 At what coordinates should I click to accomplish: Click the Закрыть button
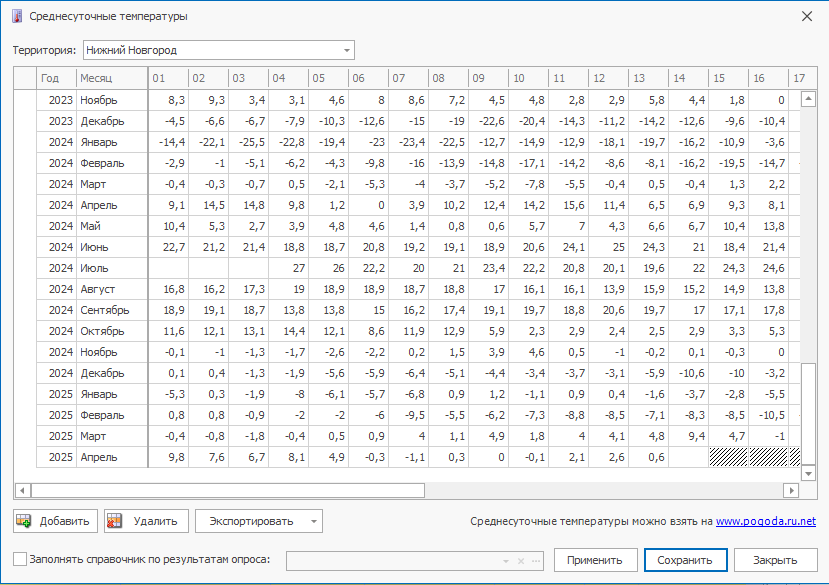[x=776, y=560]
